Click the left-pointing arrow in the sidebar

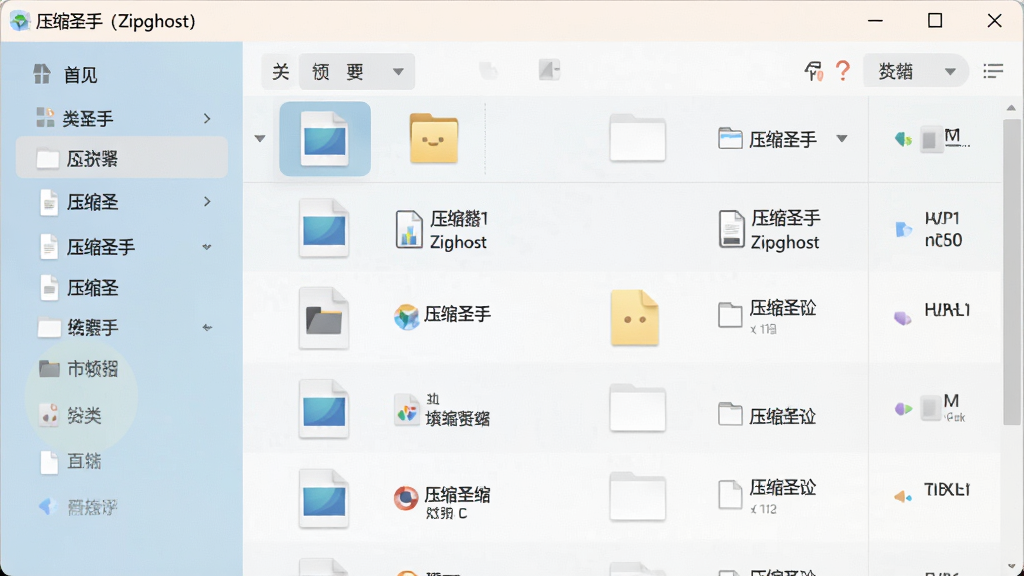pyautogui.click(x=207, y=327)
